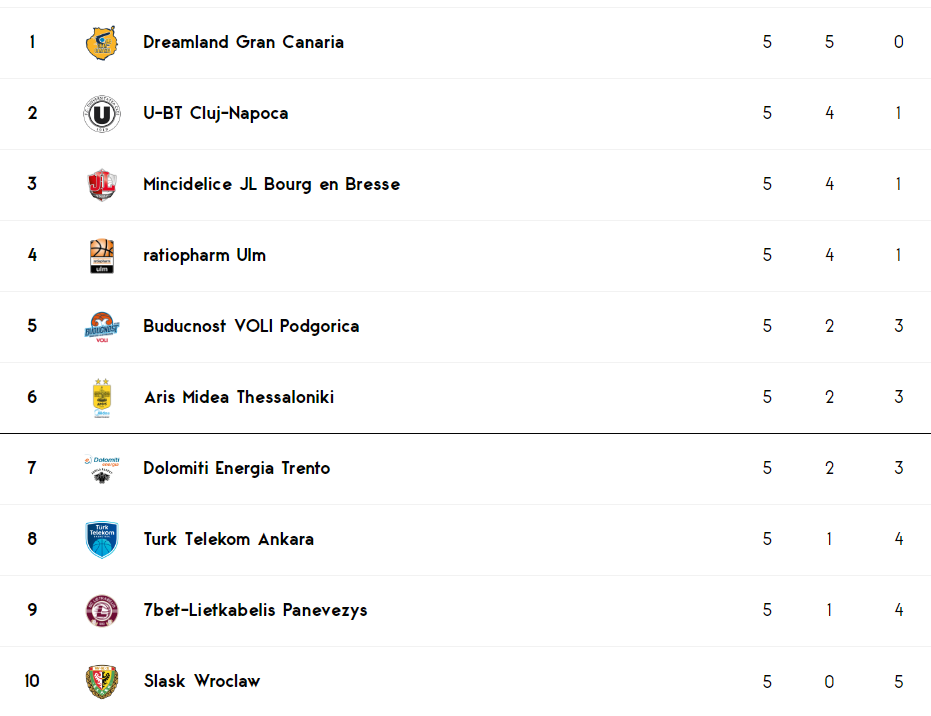Screen dimensions: 931x716
Task: Click the Buducnost VOLI Podgorica logo
Action: tap(102, 327)
